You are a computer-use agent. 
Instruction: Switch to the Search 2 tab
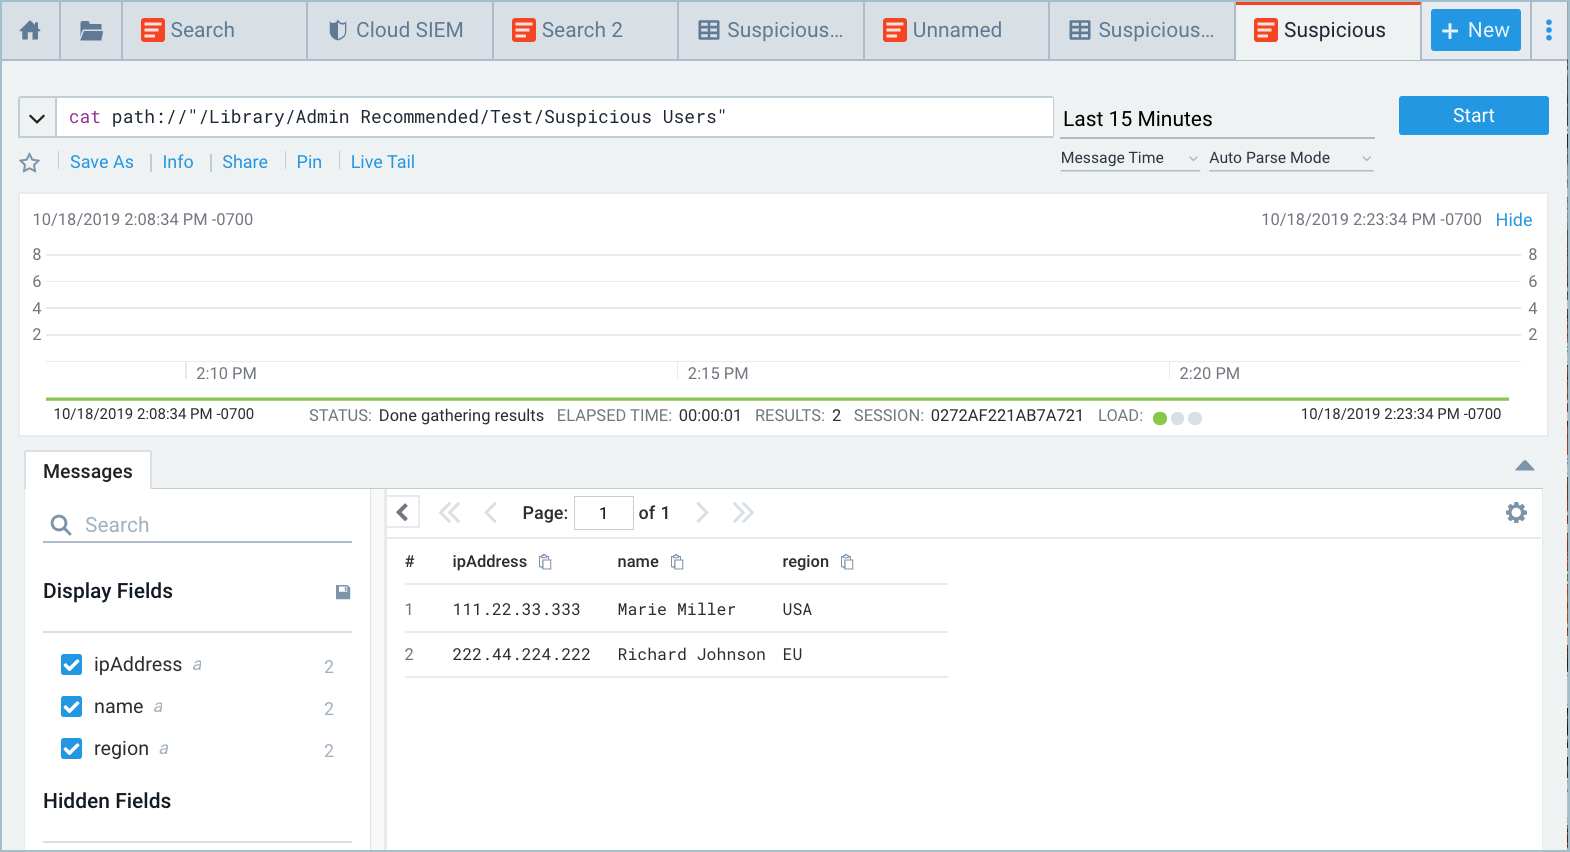(584, 31)
